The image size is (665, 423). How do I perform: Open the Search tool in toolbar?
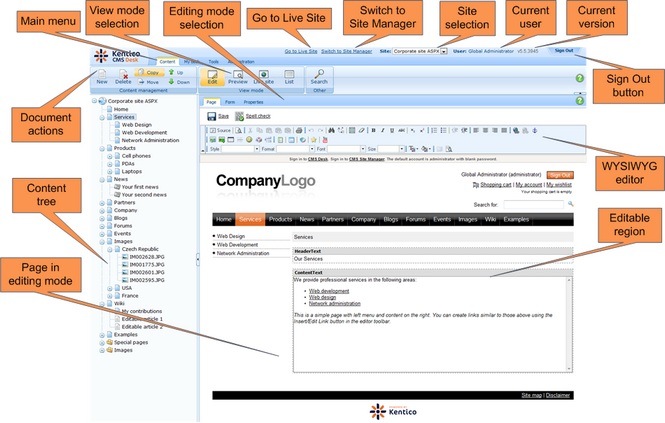coord(318,76)
